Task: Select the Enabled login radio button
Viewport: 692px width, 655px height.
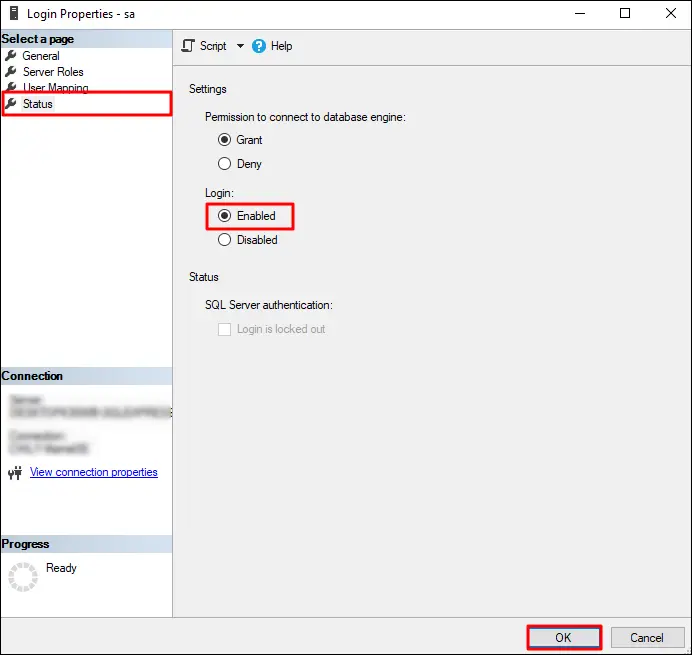Action: [225, 216]
